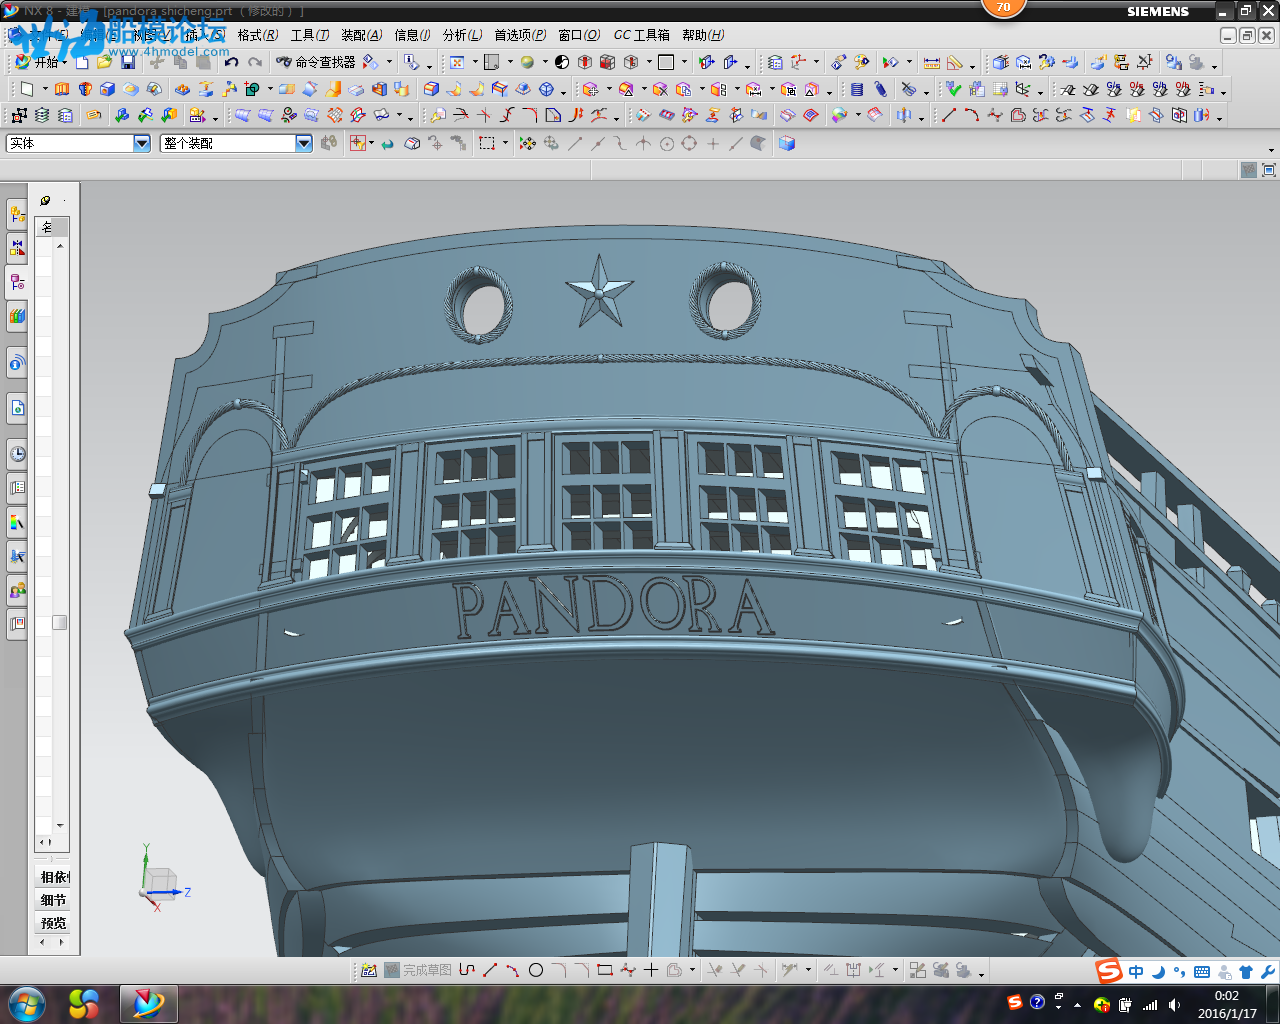Open the Part Navigator sidebar tab
The width and height of the screenshot is (1280, 1024).
pos(17,281)
